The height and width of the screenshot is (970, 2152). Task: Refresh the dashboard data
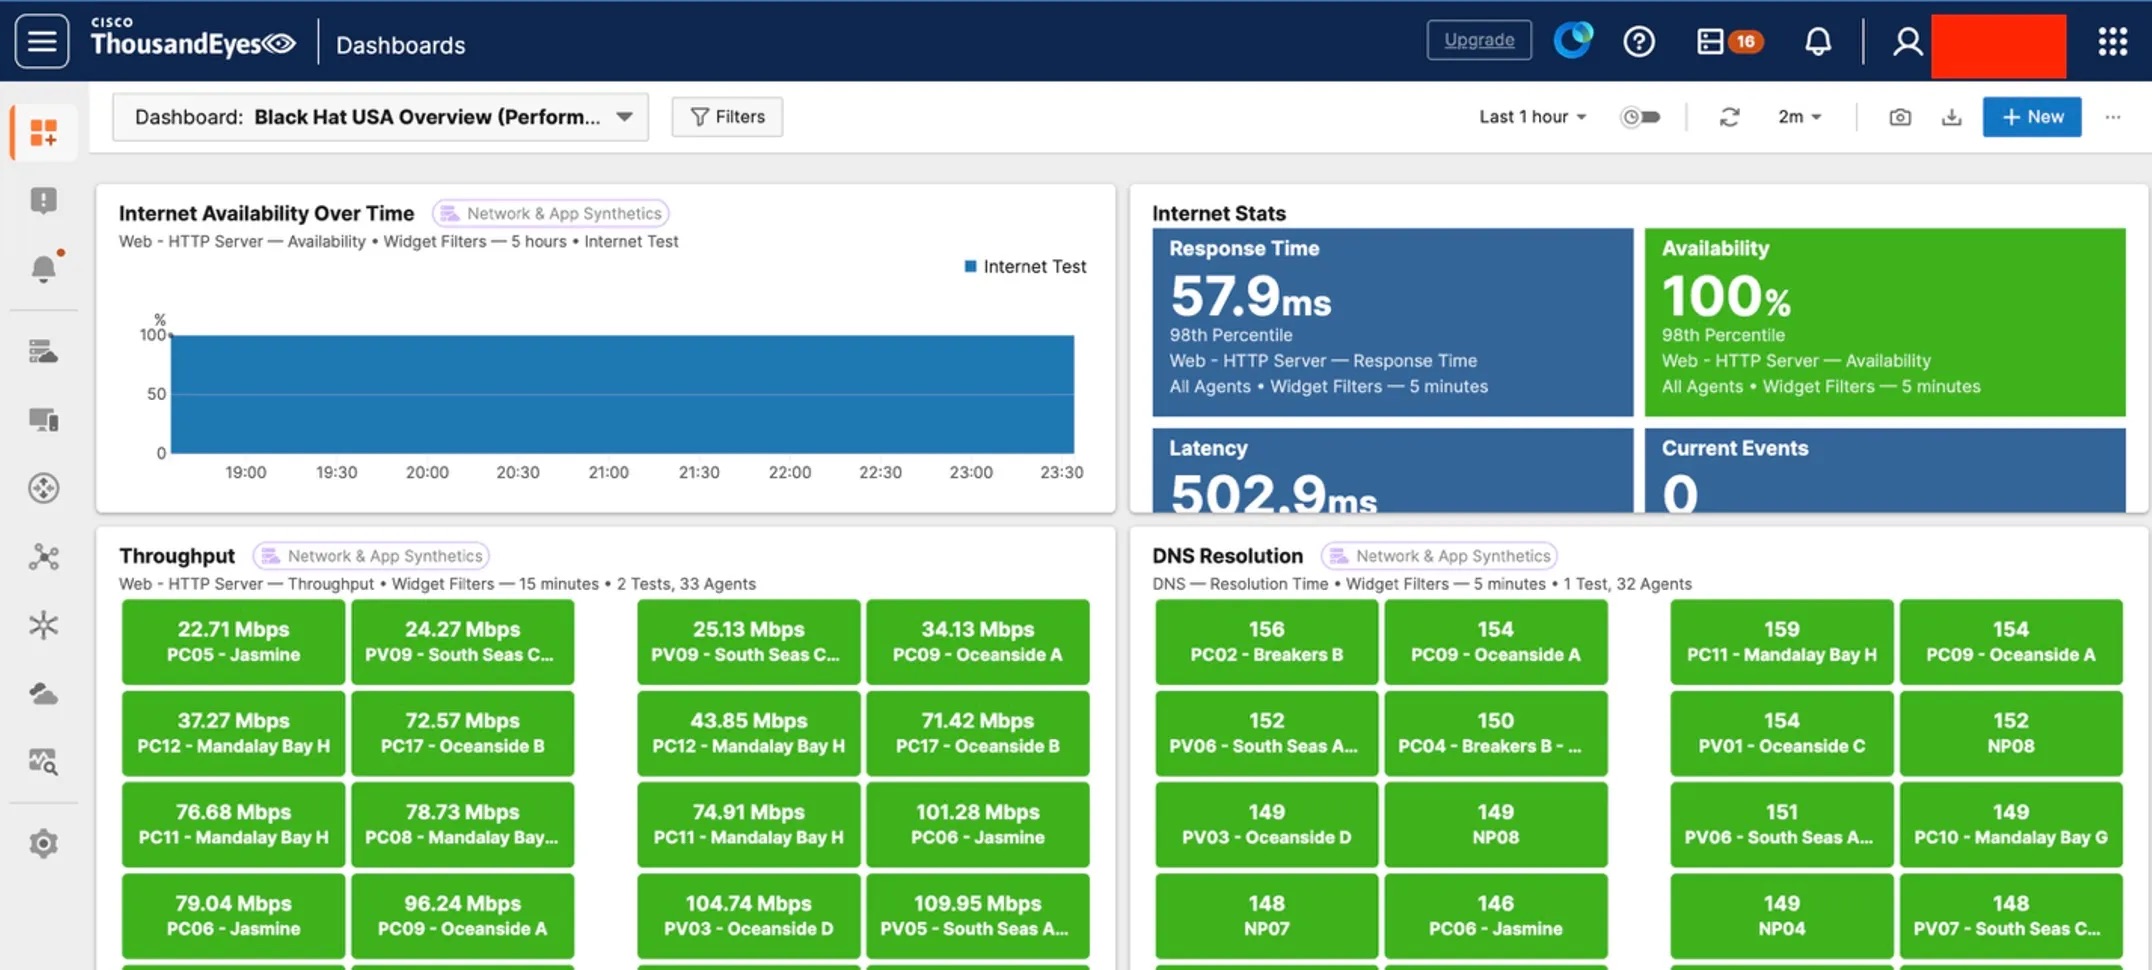[x=1730, y=117]
